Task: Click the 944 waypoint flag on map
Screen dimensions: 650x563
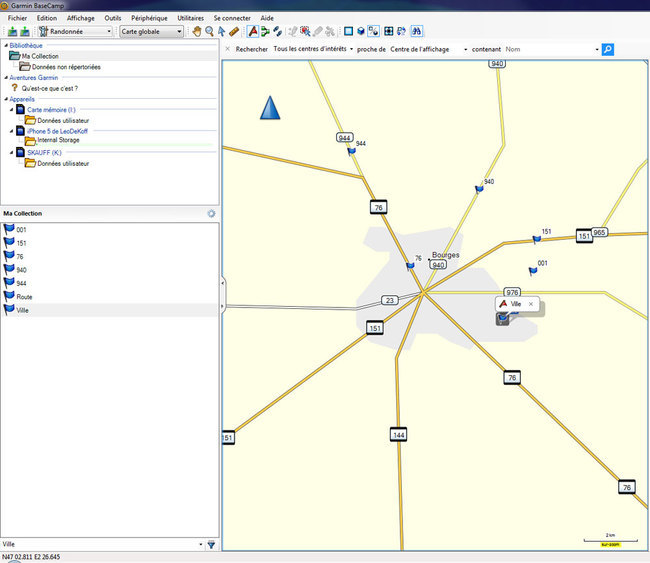Action: (x=352, y=151)
